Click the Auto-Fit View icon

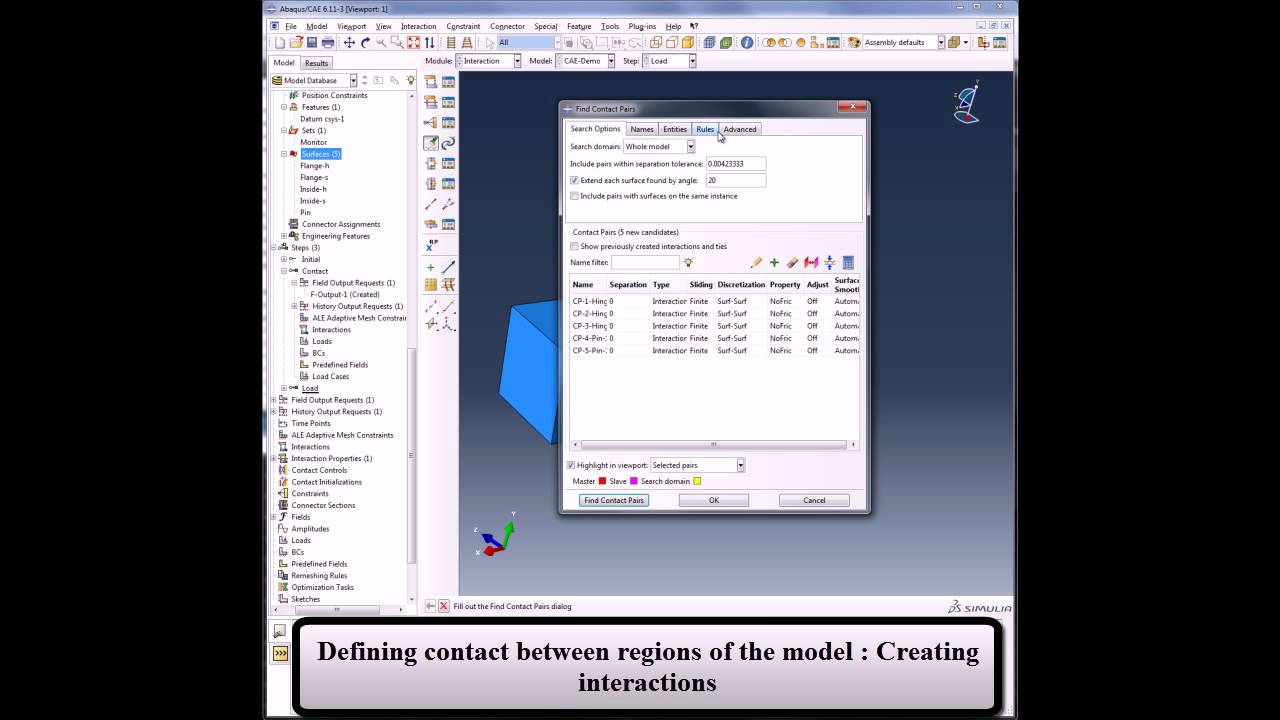click(413, 43)
